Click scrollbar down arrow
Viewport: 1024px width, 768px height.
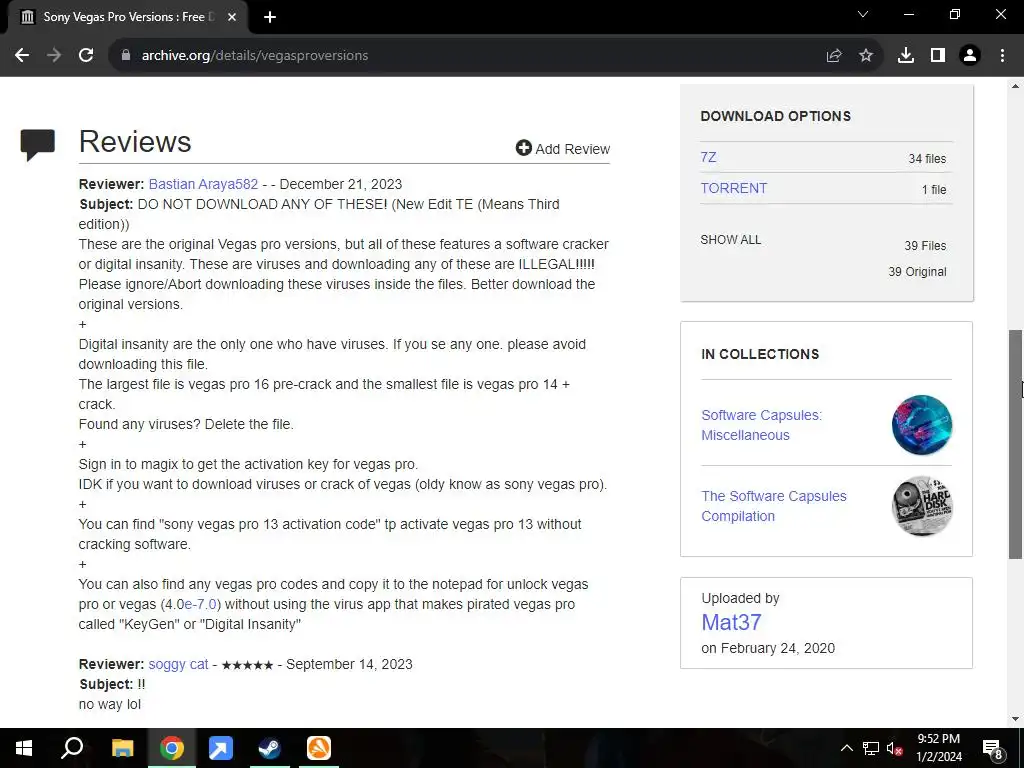point(1015,719)
